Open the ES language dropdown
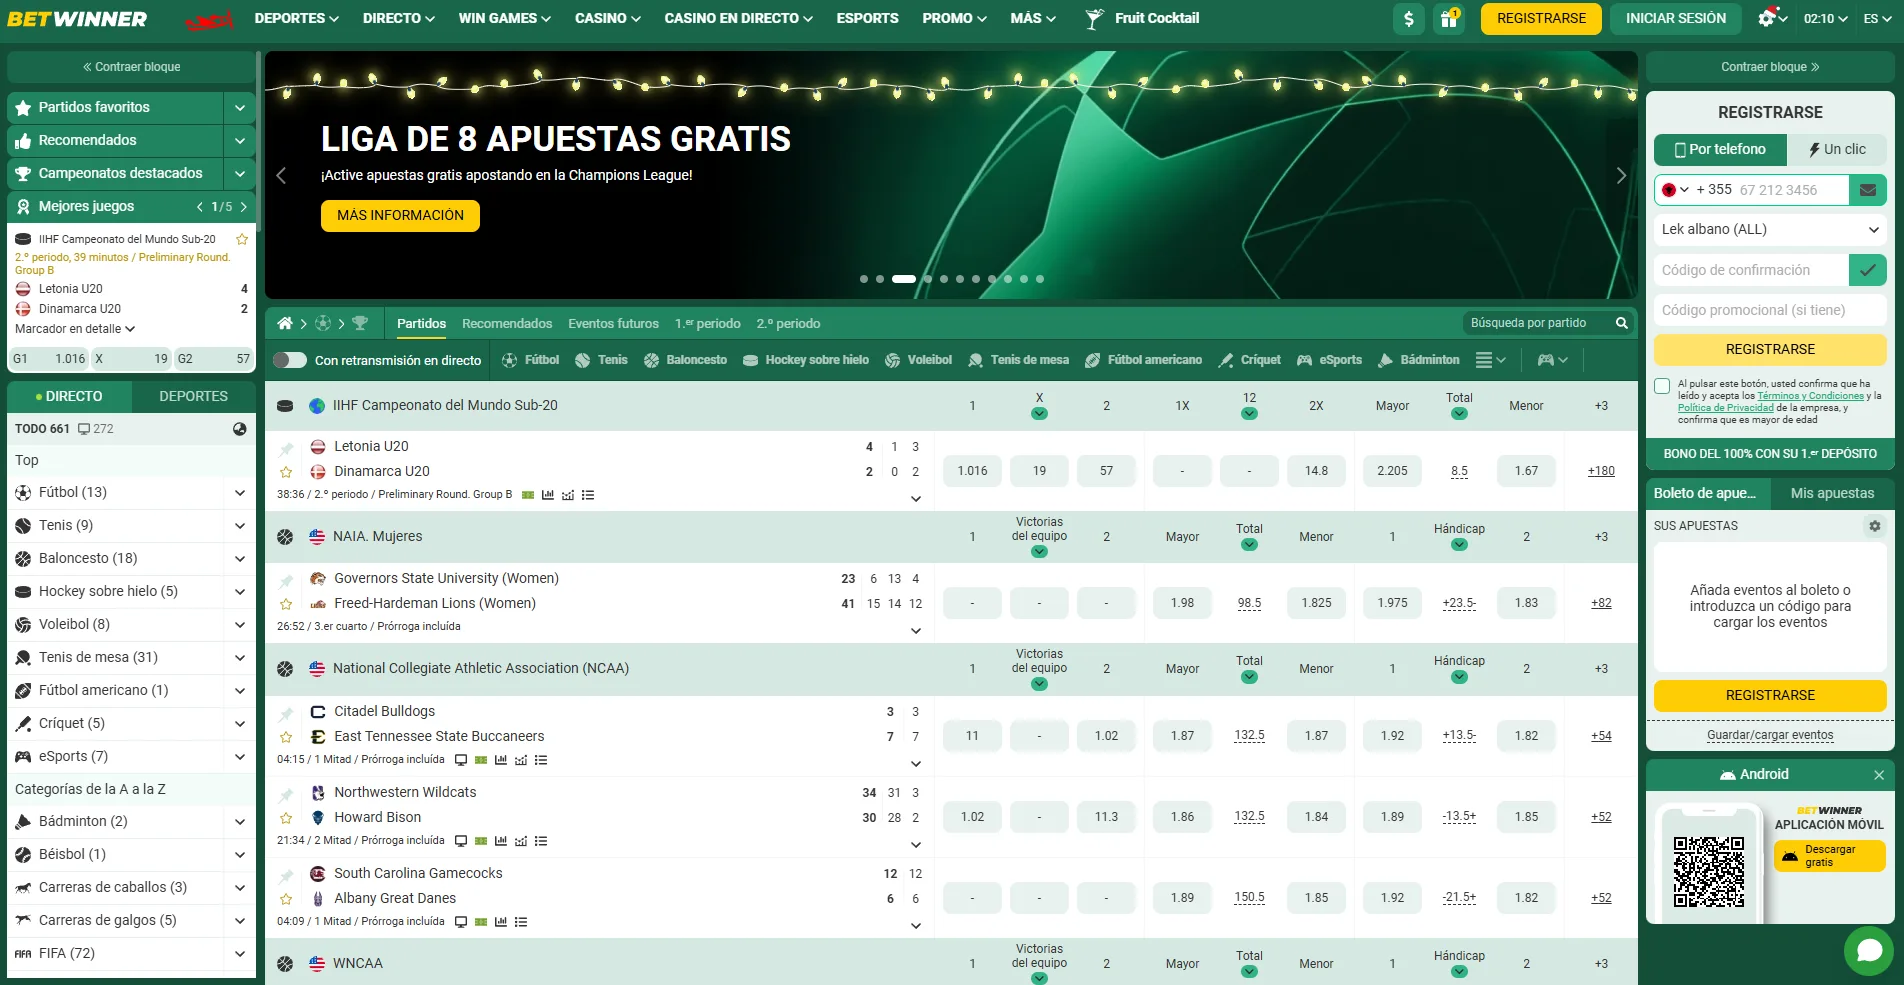 [x=1877, y=19]
